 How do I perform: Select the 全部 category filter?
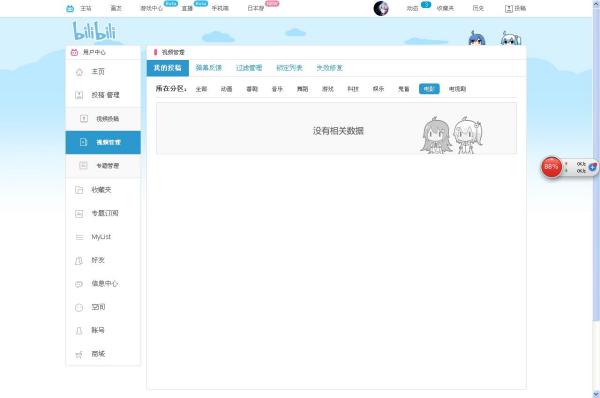pos(201,89)
